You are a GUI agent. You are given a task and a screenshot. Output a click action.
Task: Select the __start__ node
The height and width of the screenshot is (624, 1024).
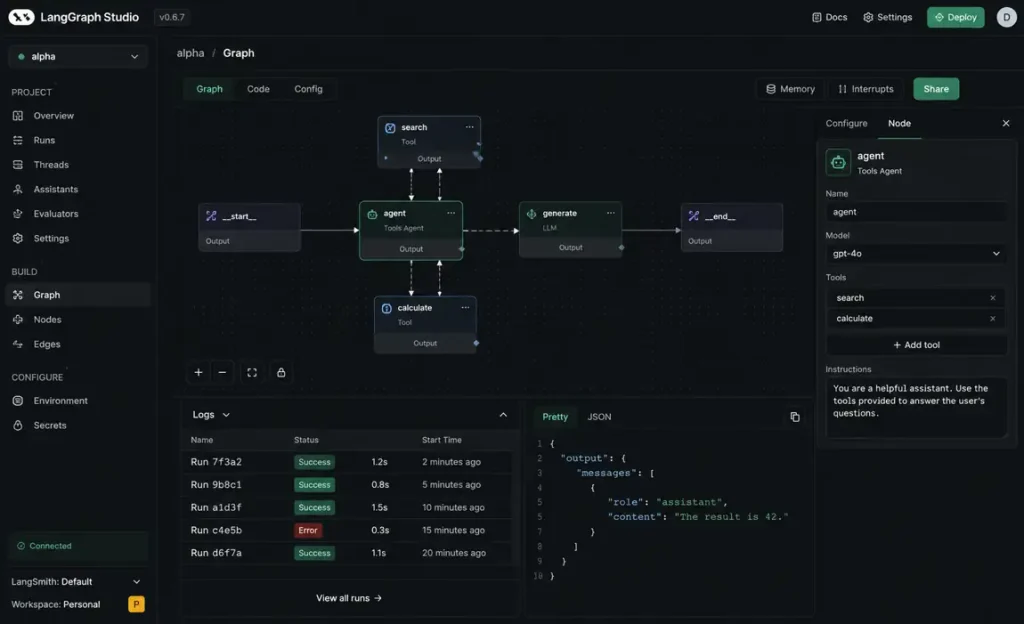tap(249, 227)
